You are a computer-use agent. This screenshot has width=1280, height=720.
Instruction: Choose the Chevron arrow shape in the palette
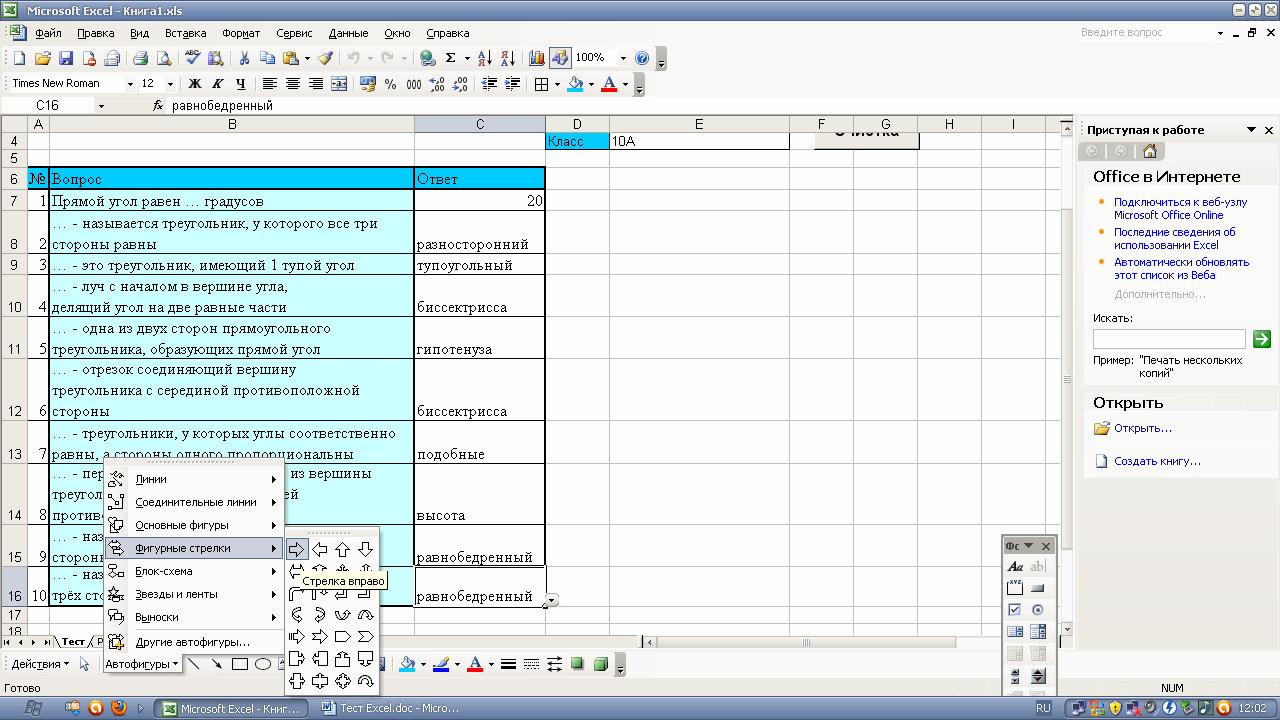366,637
